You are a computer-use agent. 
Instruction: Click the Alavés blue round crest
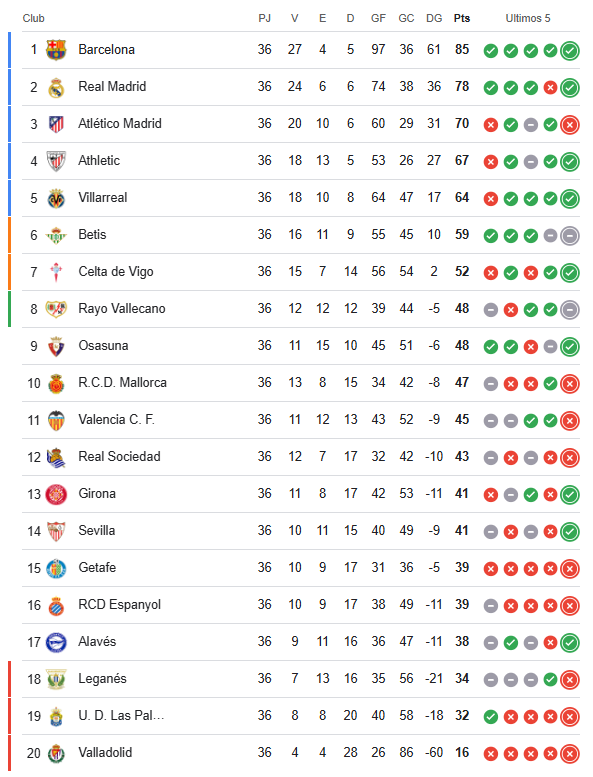tap(56, 642)
